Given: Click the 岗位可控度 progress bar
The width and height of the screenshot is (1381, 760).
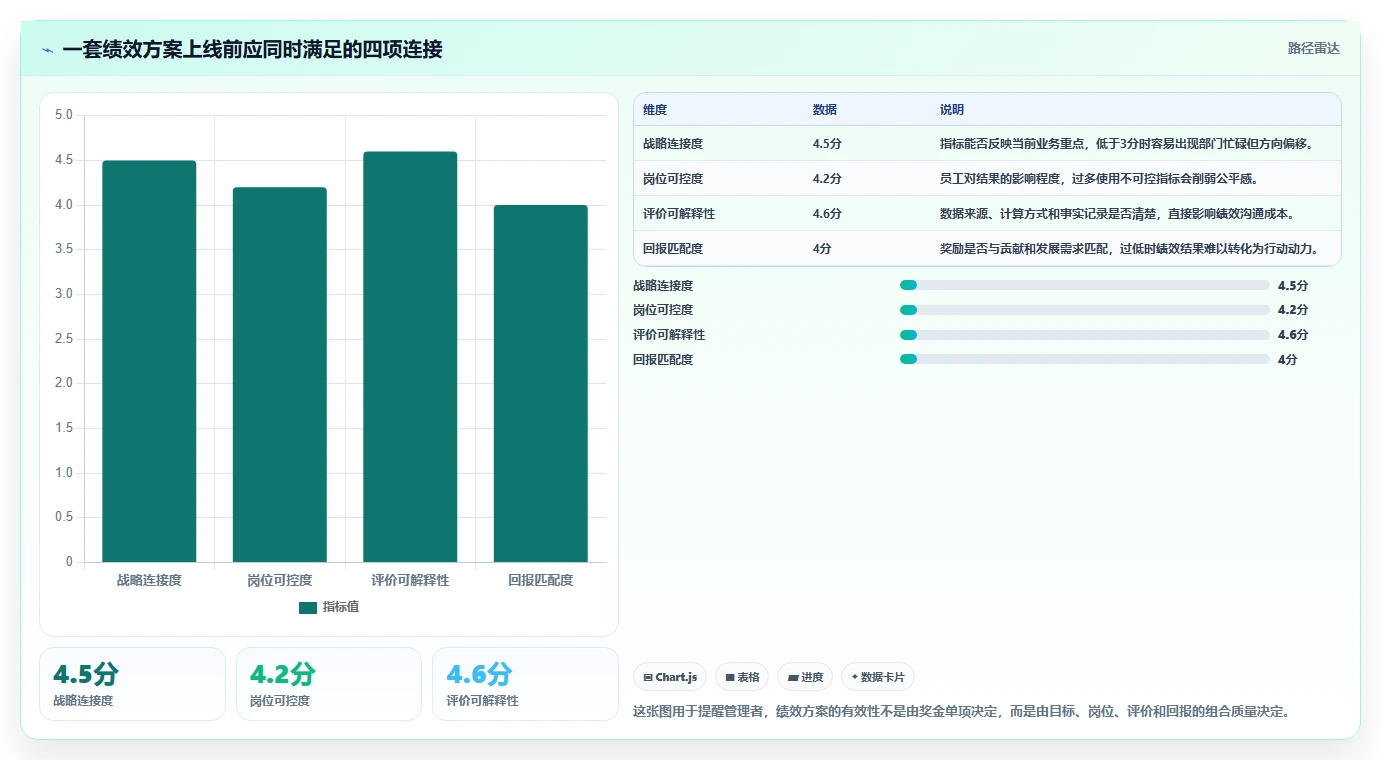Looking at the screenshot, I should click(x=1085, y=310).
